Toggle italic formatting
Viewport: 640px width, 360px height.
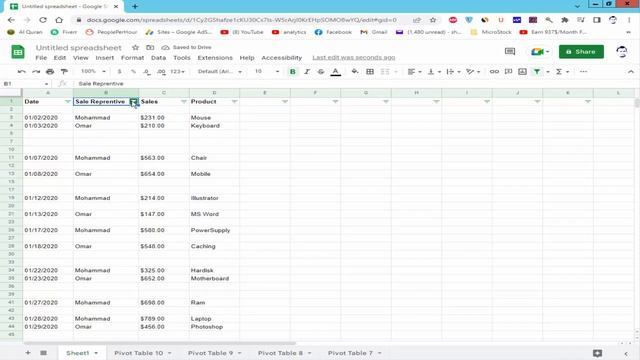click(307, 71)
